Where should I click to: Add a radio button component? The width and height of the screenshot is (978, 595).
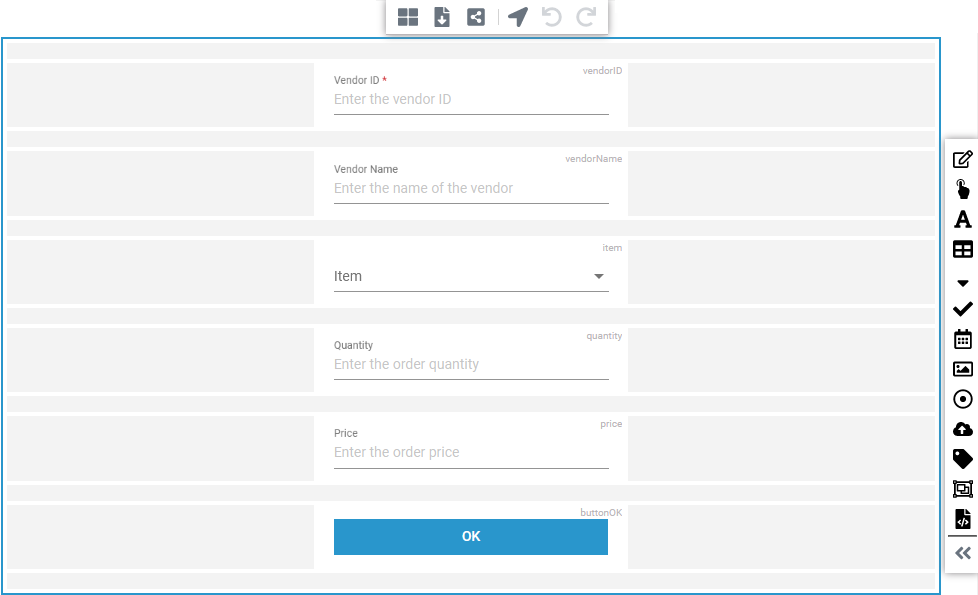[962, 398]
